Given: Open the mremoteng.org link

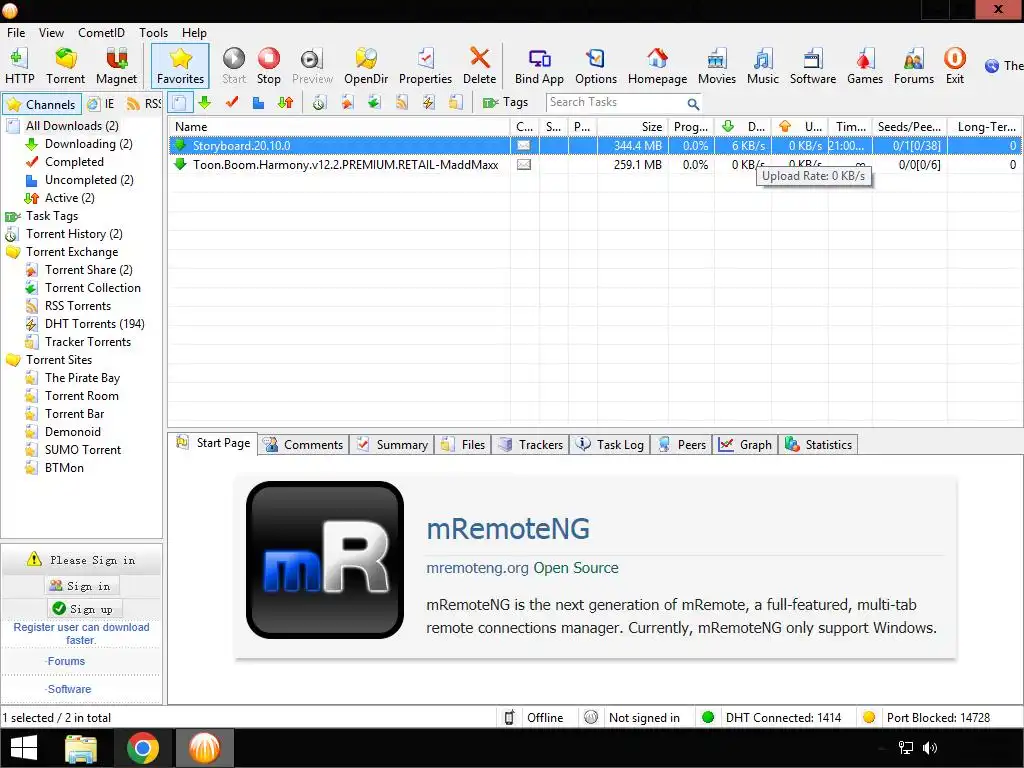Looking at the screenshot, I should click(477, 568).
